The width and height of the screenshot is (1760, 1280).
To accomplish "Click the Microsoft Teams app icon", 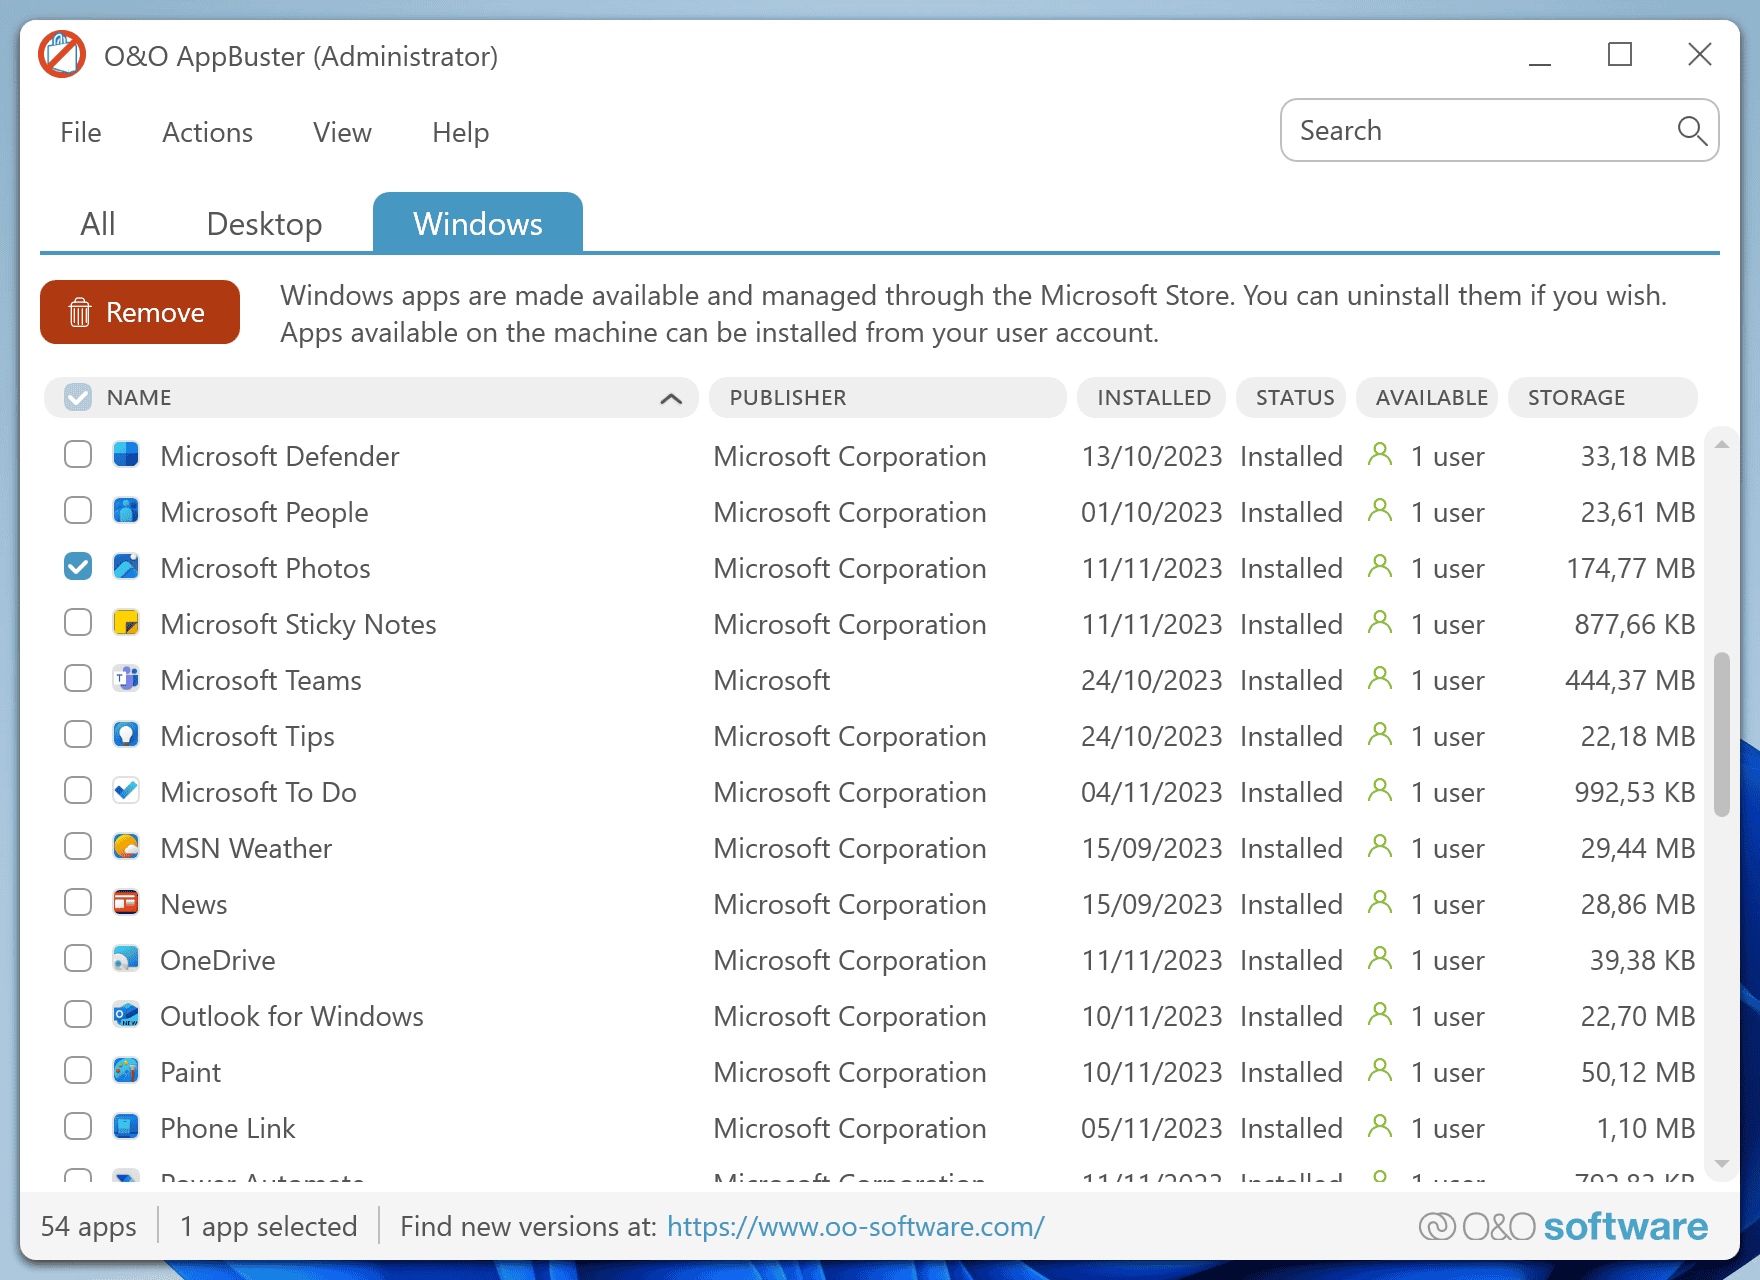I will (126, 679).
